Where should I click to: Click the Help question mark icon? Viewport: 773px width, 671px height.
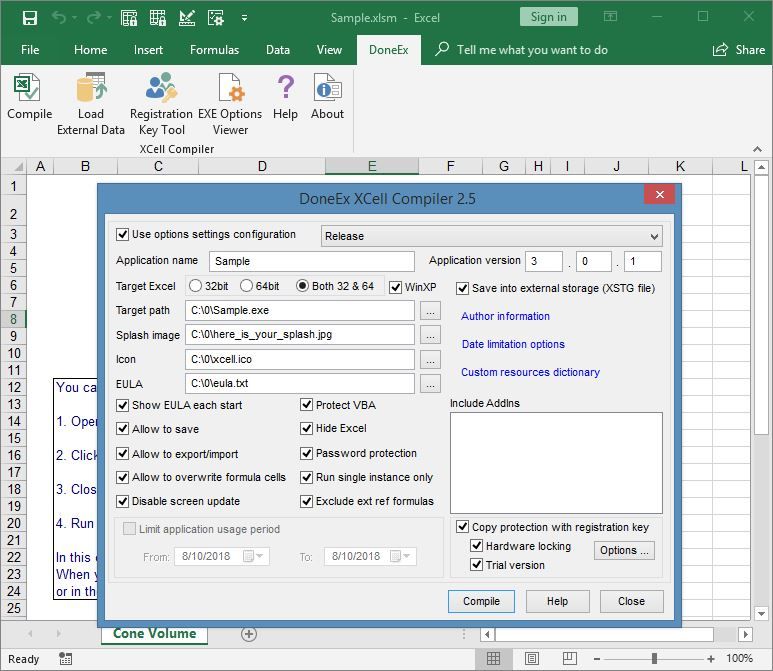[x=285, y=96]
